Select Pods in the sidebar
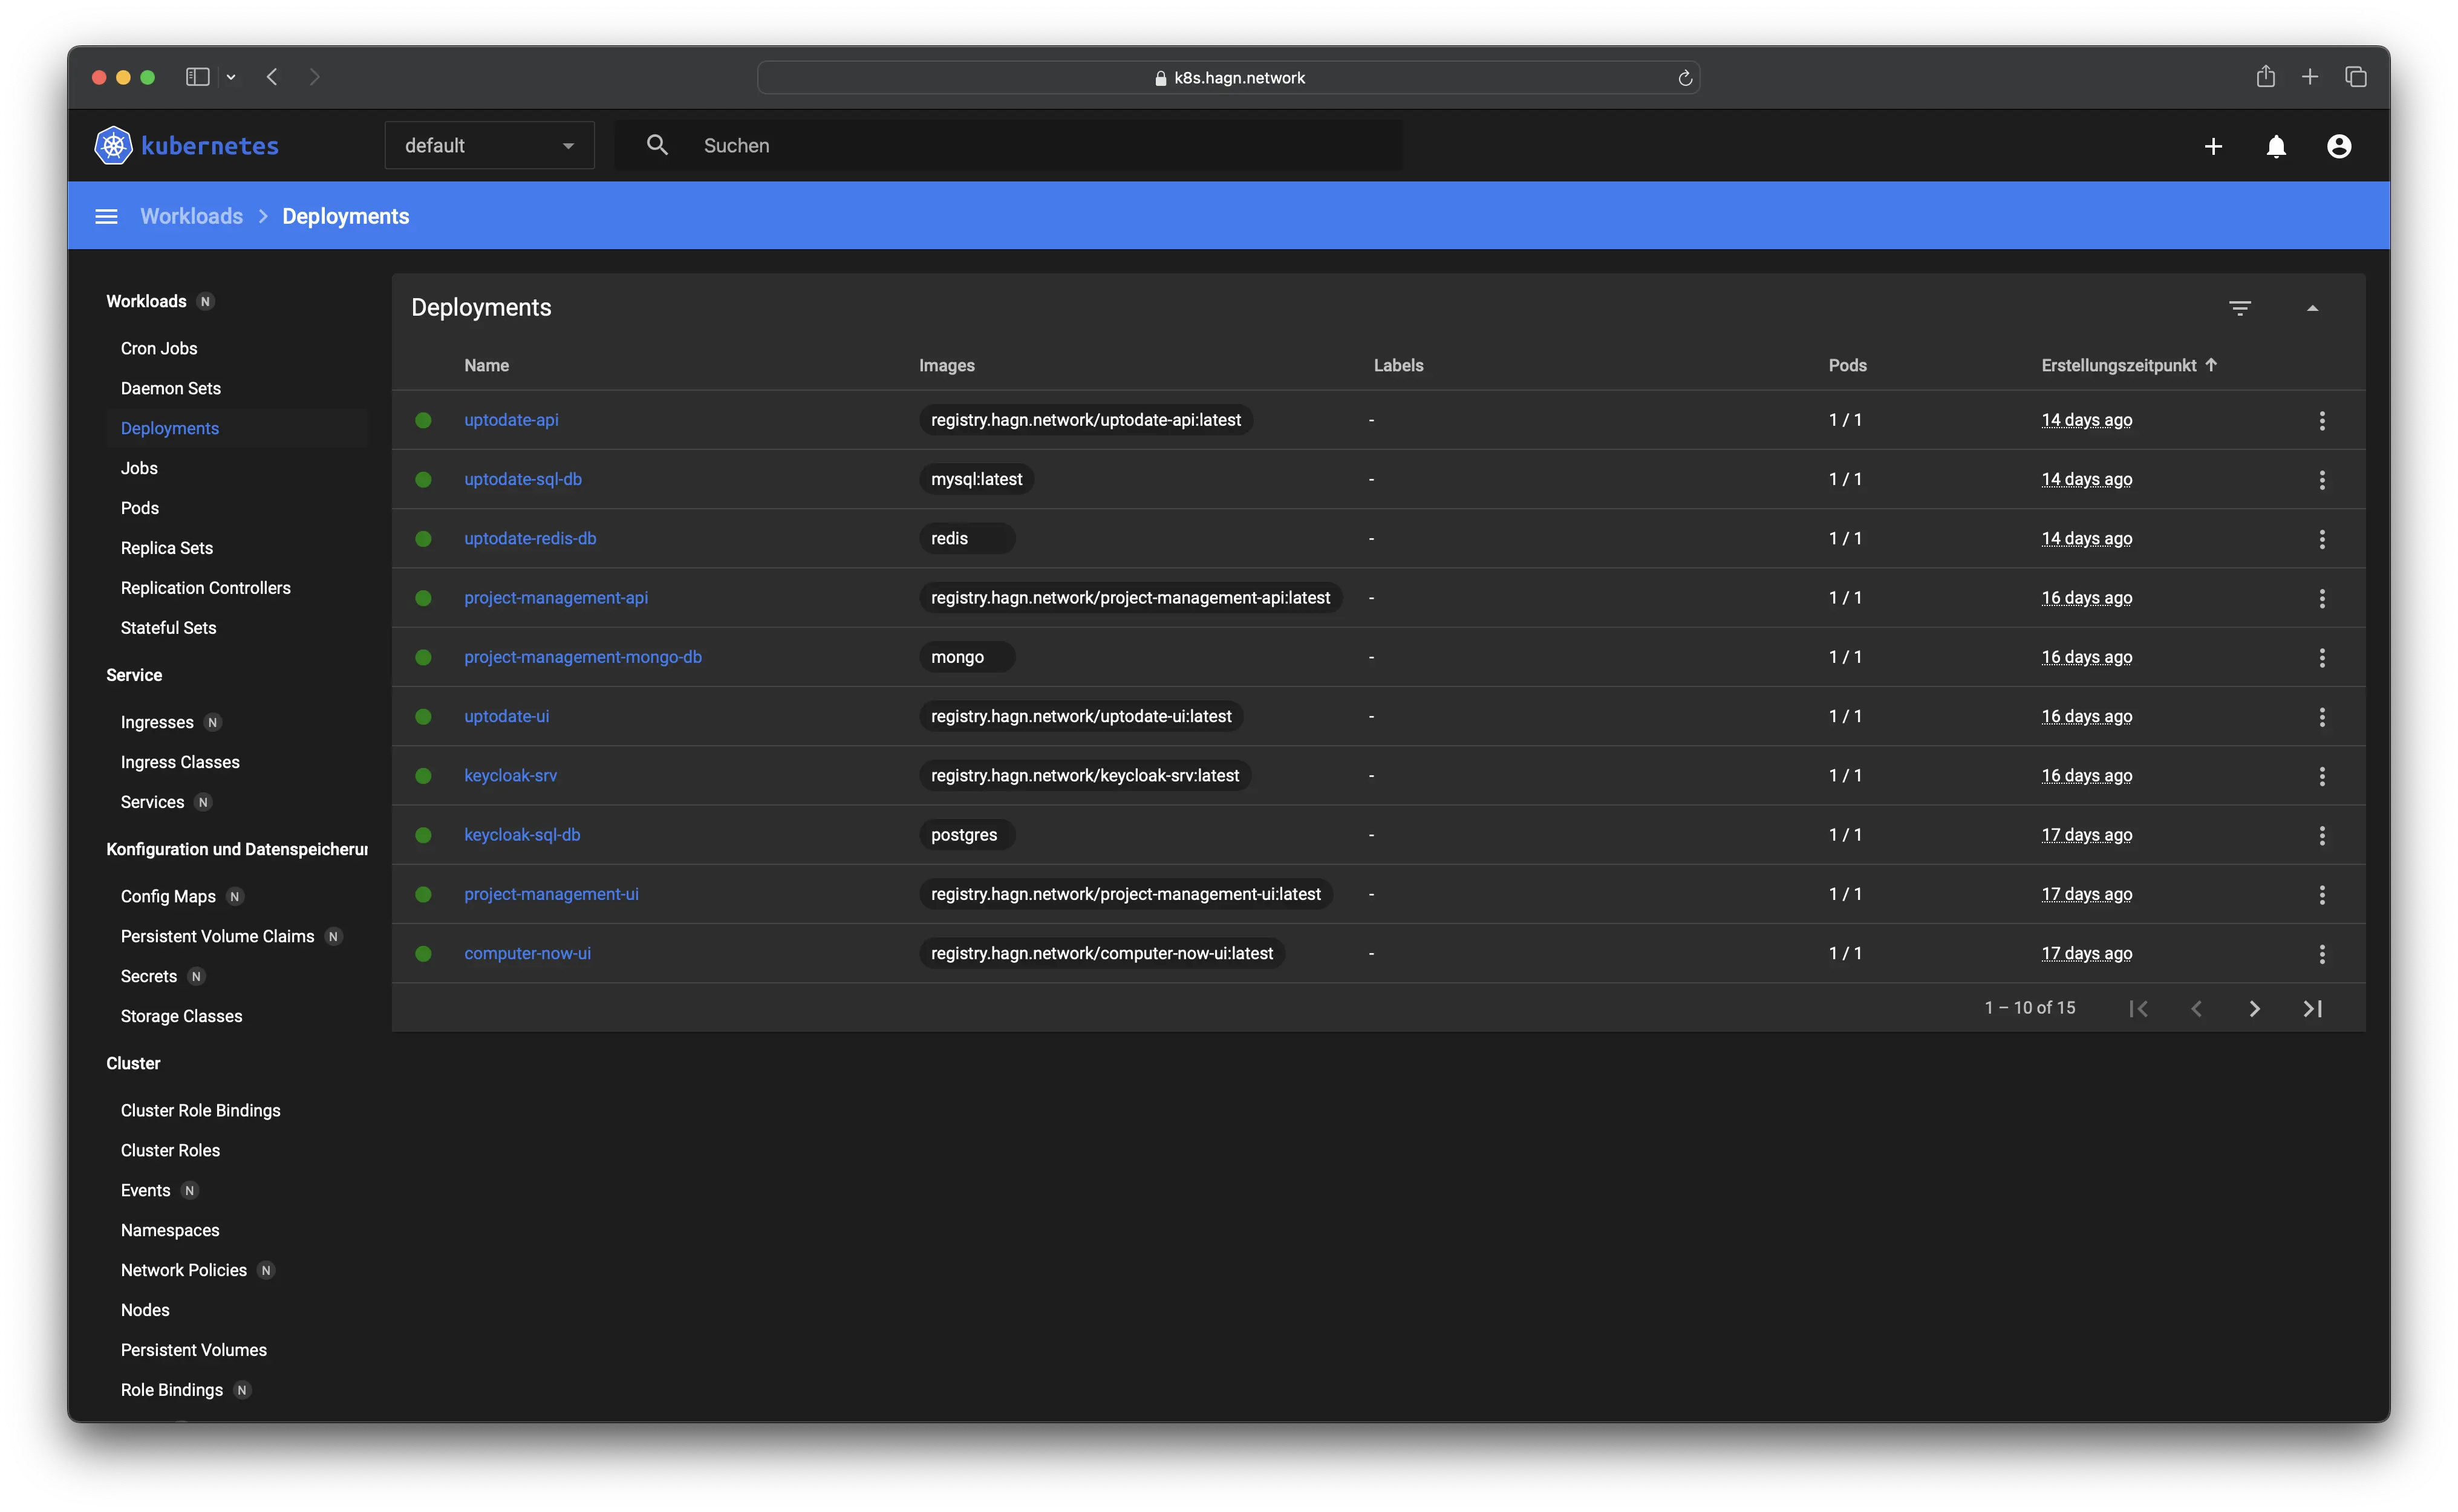Screen dimensions: 2458x1512 [x=140, y=508]
